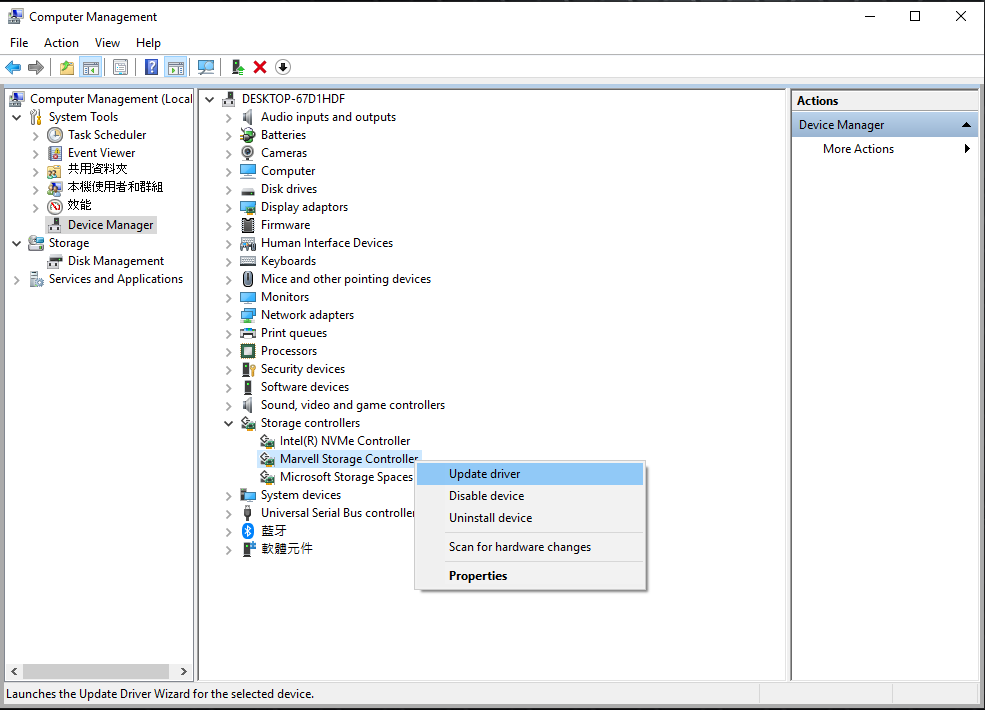The width and height of the screenshot is (985, 710).
Task: Click the red X Uninstall device icon
Action: (260, 67)
